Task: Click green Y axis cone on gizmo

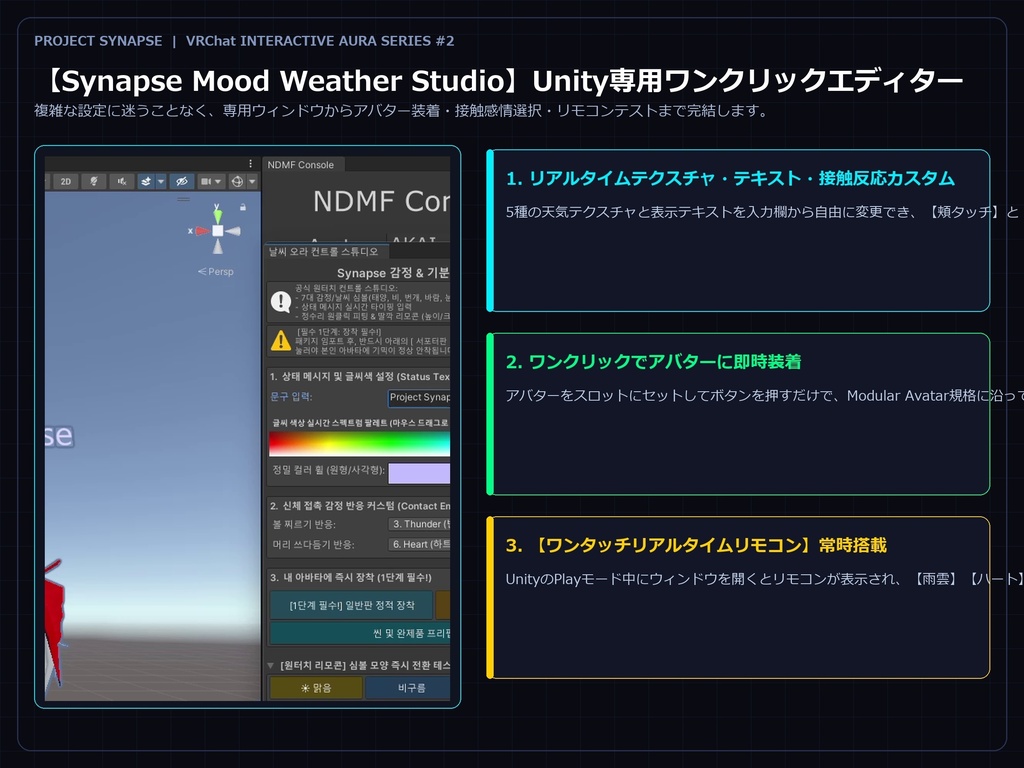Action: 217,214
